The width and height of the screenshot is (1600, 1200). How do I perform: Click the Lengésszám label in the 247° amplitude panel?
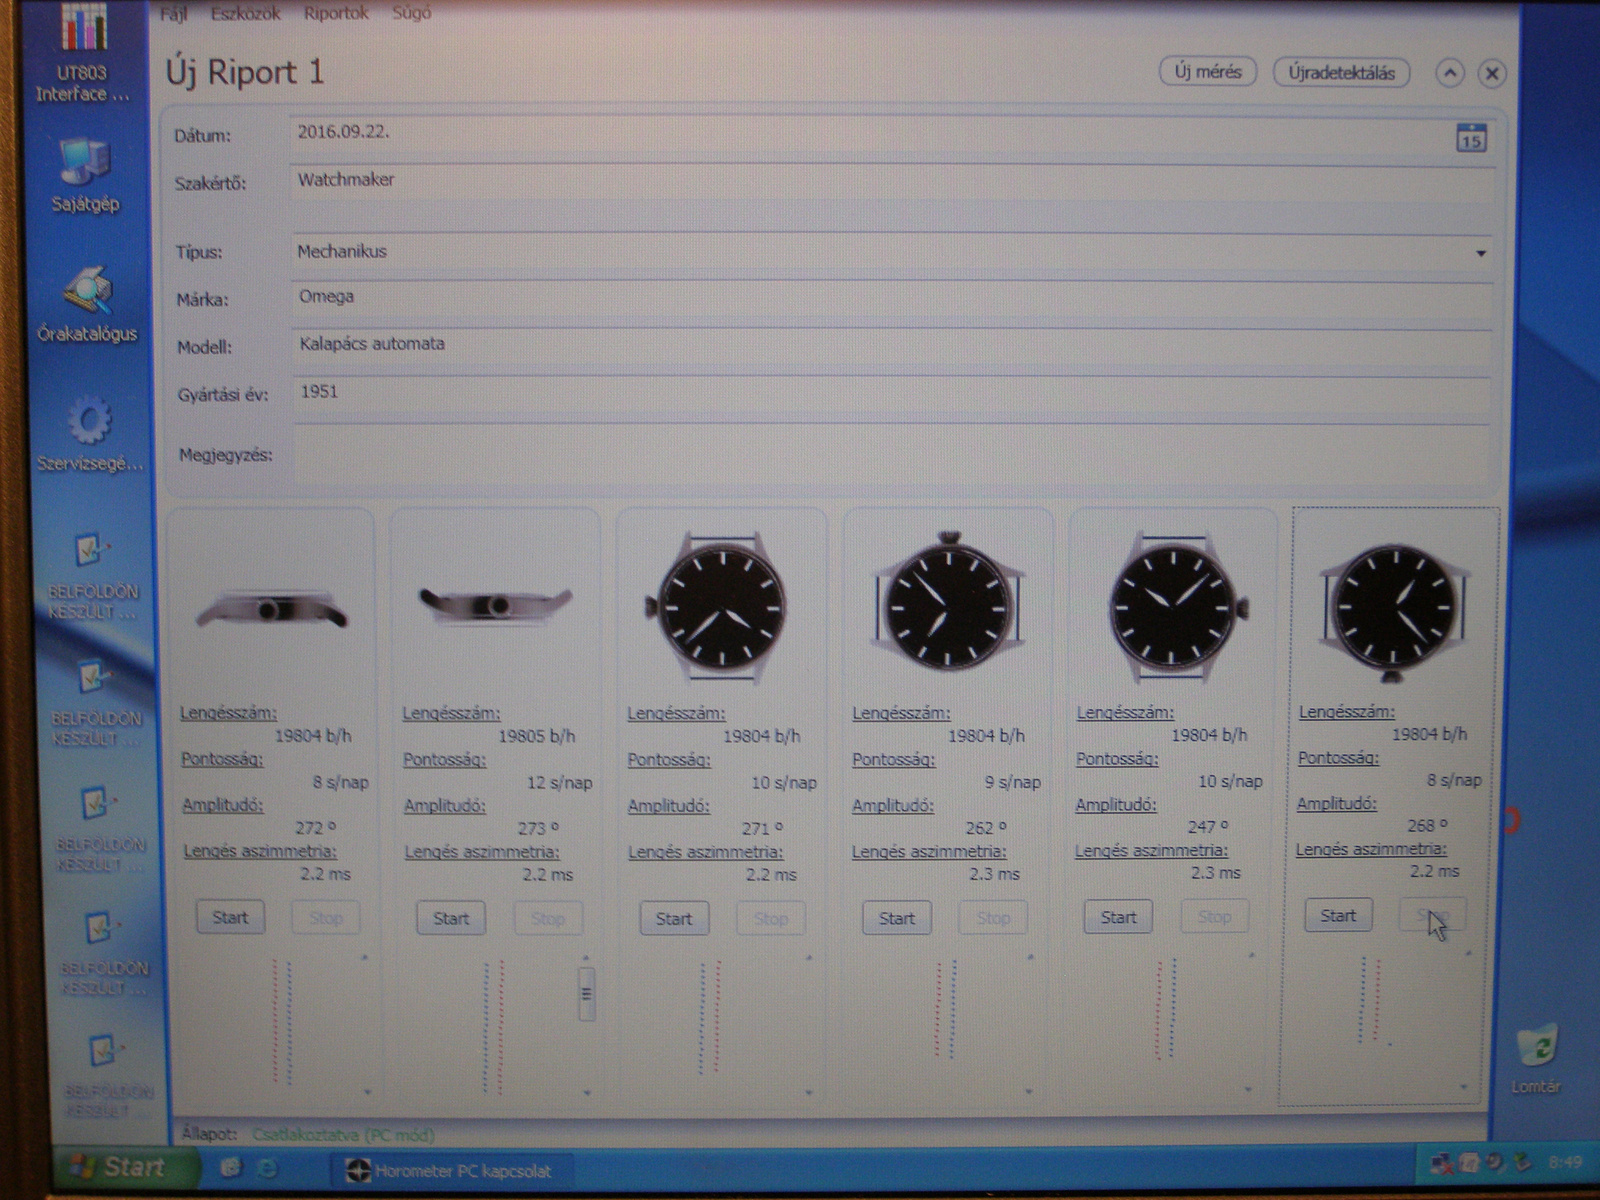pos(1125,712)
